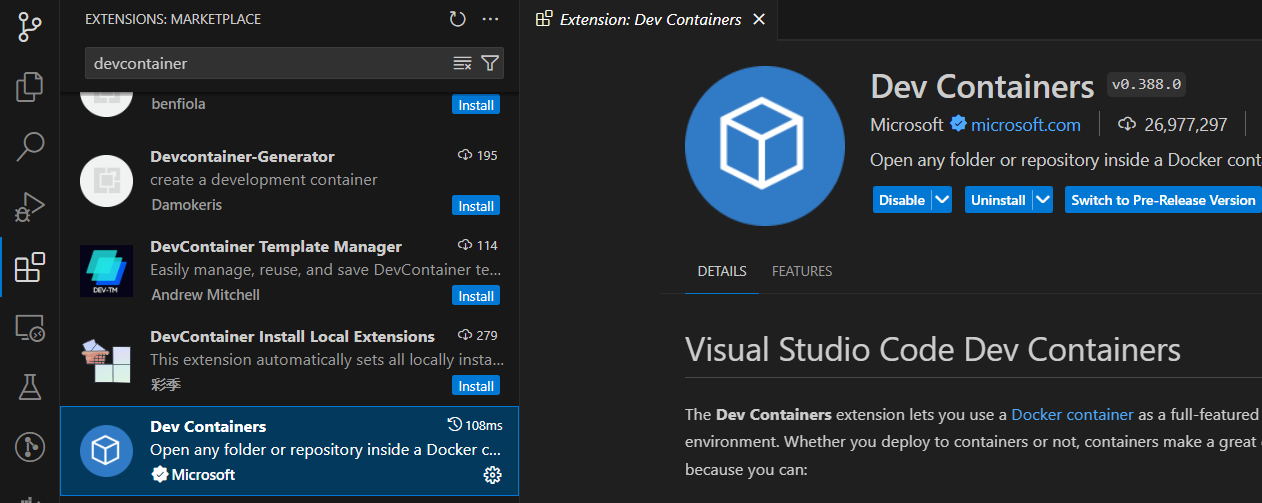Open the Explorer view icon
Screen dimensions: 1262x503
click(x=30, y=87)
